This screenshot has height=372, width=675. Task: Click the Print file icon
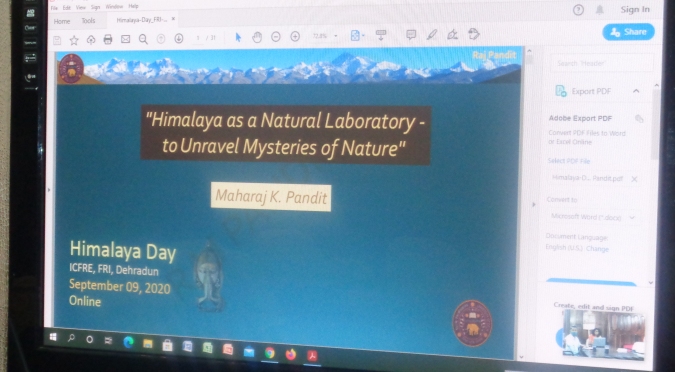tap(108, 39)
